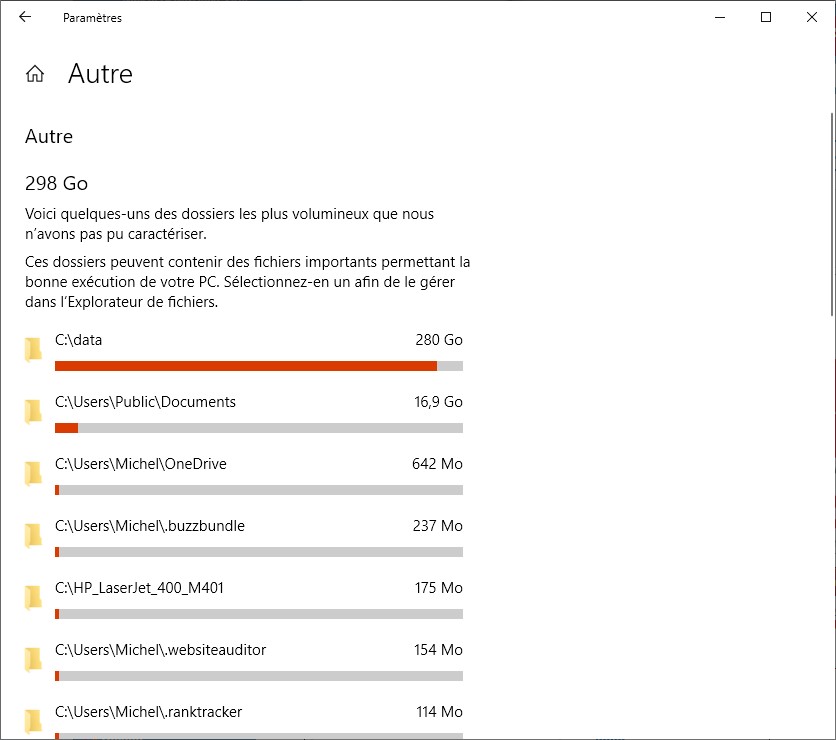The height and width of the screenshot is (740, 836).
Task: Click the C:\Users\Michel\.websiteauditor label
Action: (160, 650)
